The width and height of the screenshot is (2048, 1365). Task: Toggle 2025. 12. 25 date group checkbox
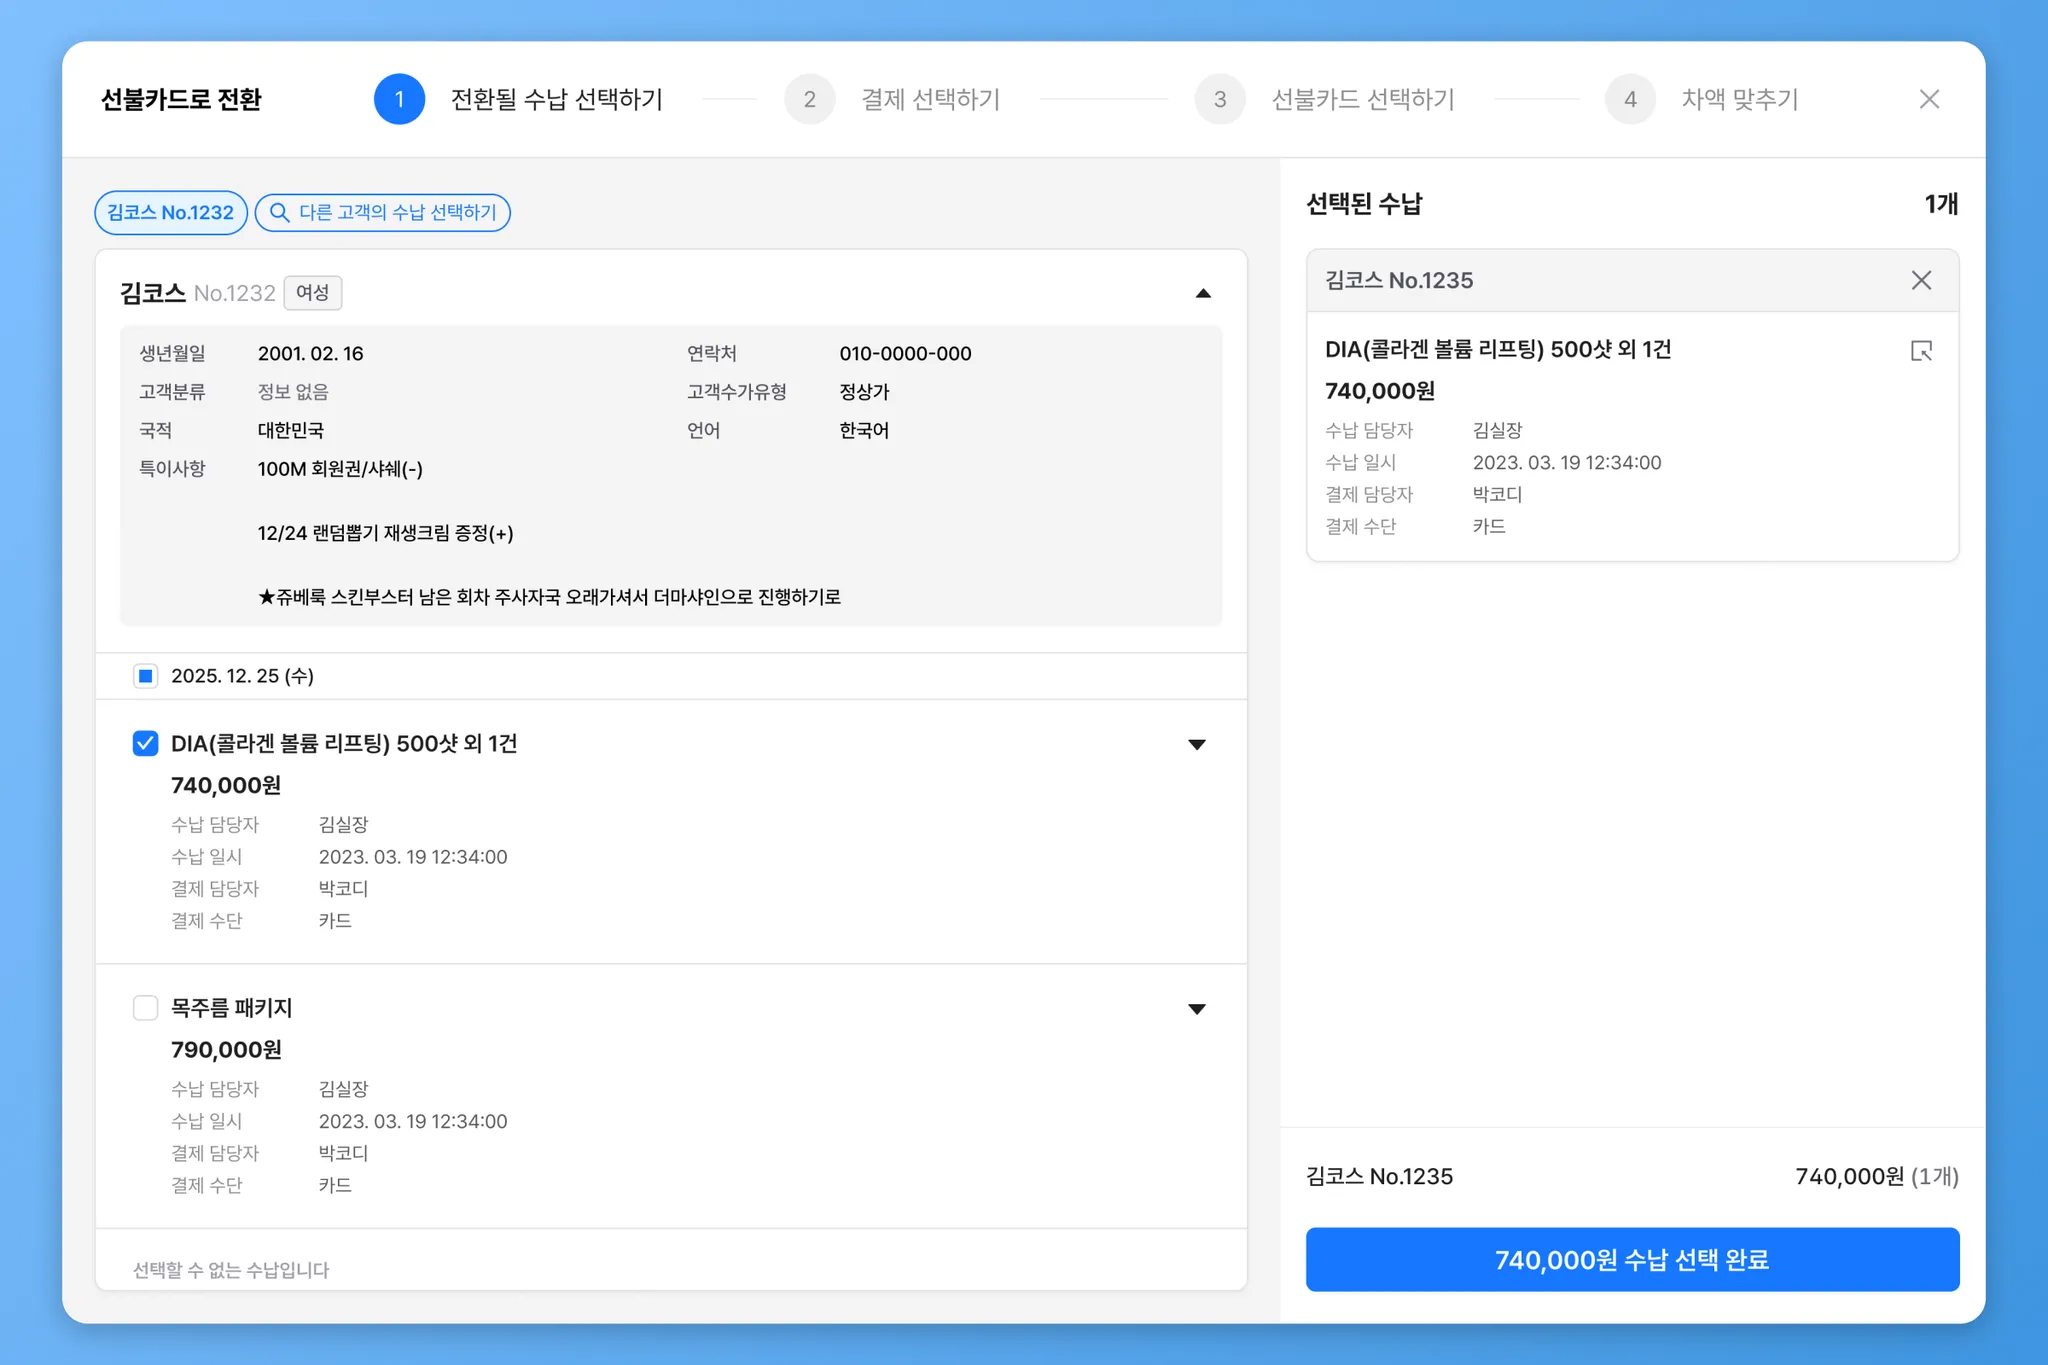pos(146,676)
